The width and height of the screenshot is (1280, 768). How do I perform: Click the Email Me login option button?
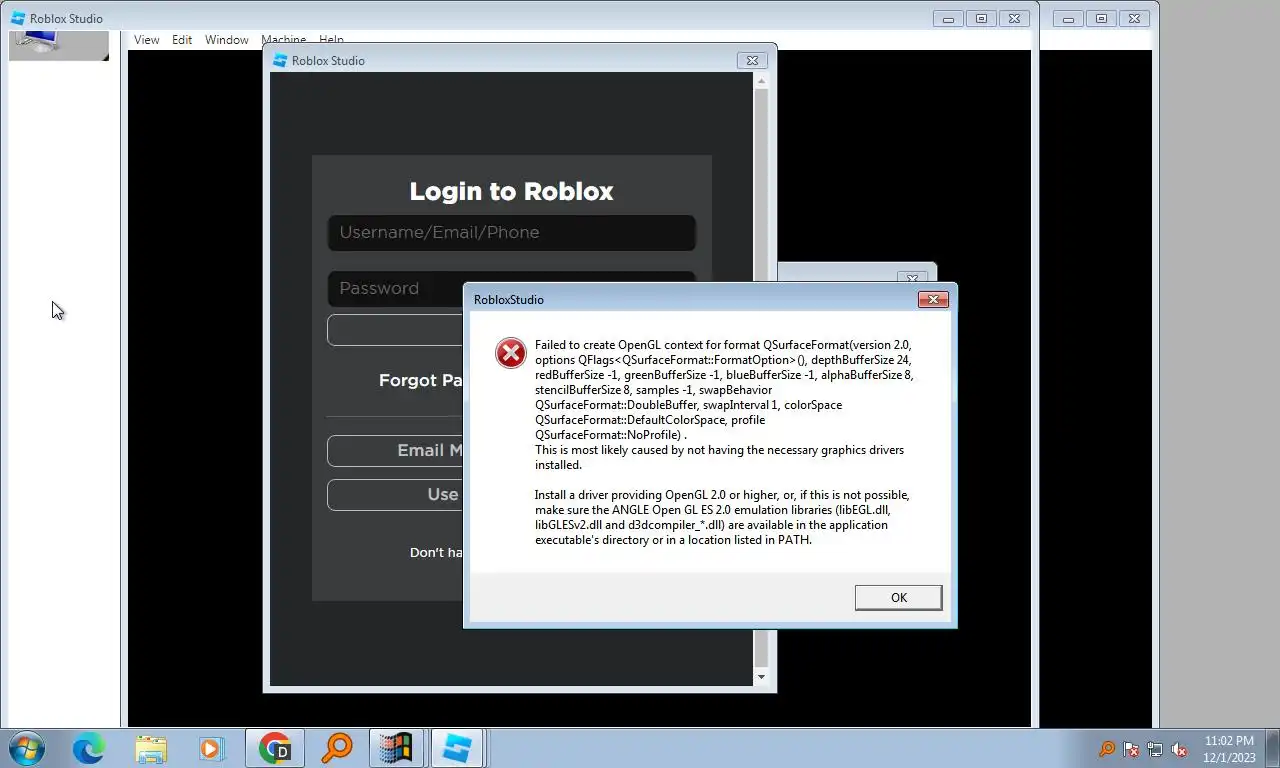click(x=395, y=450)
